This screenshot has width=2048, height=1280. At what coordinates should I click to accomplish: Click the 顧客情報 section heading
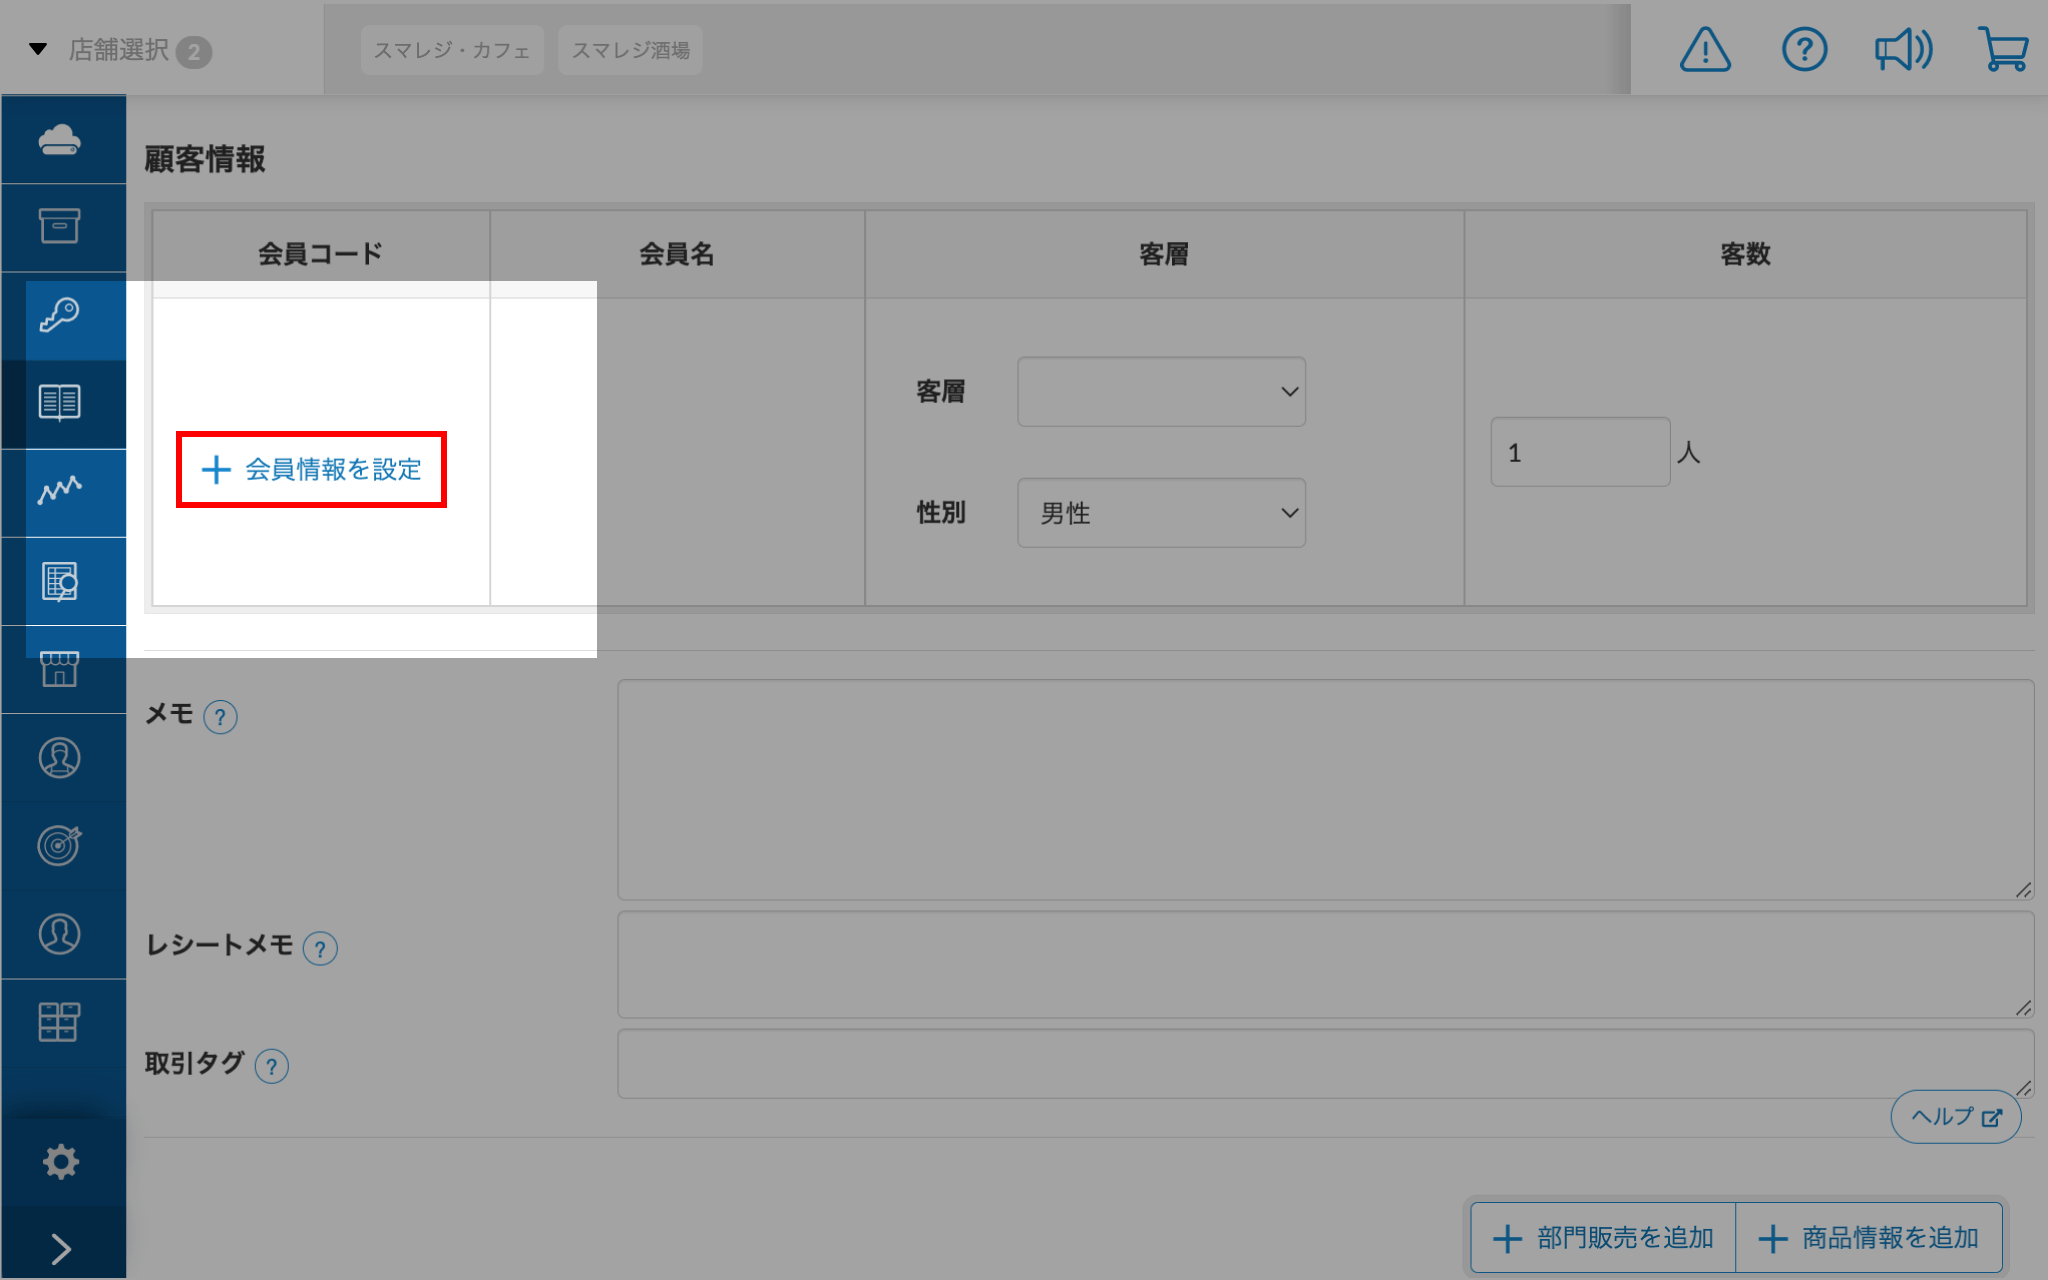pos(205,159)
